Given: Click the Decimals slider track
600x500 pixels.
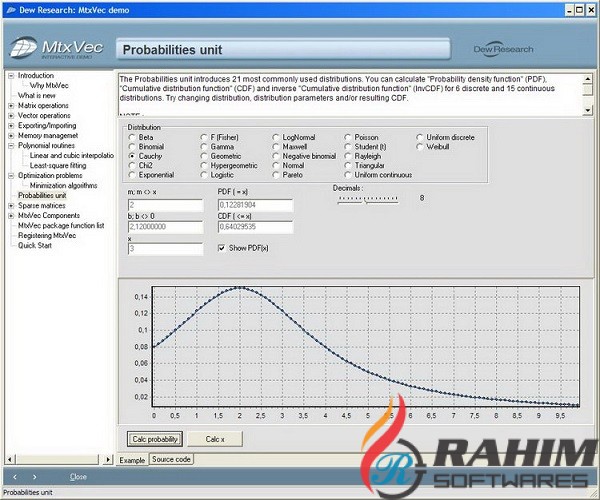Looking at the screenshot, I should pyautogui.click(x=368, y=200).
